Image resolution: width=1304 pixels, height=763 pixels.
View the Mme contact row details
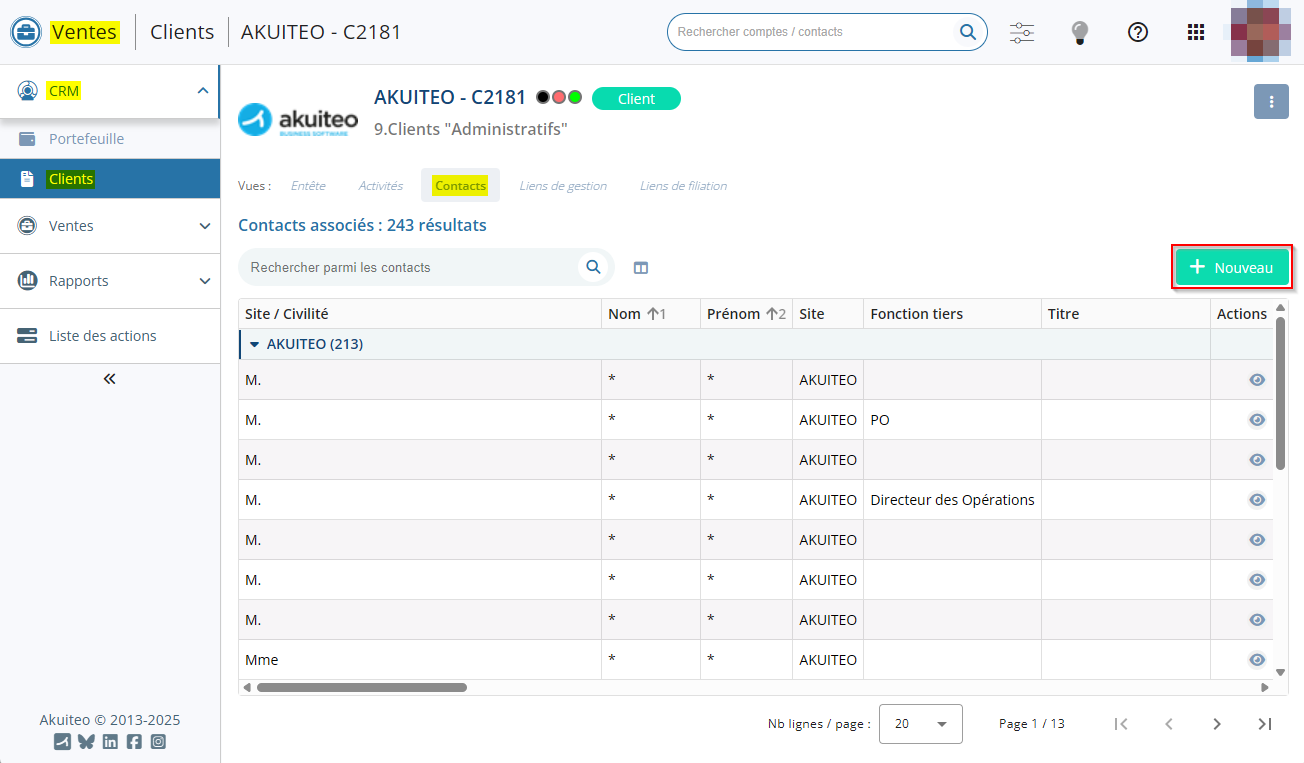pyautogui.click(x=1257, y=660)
